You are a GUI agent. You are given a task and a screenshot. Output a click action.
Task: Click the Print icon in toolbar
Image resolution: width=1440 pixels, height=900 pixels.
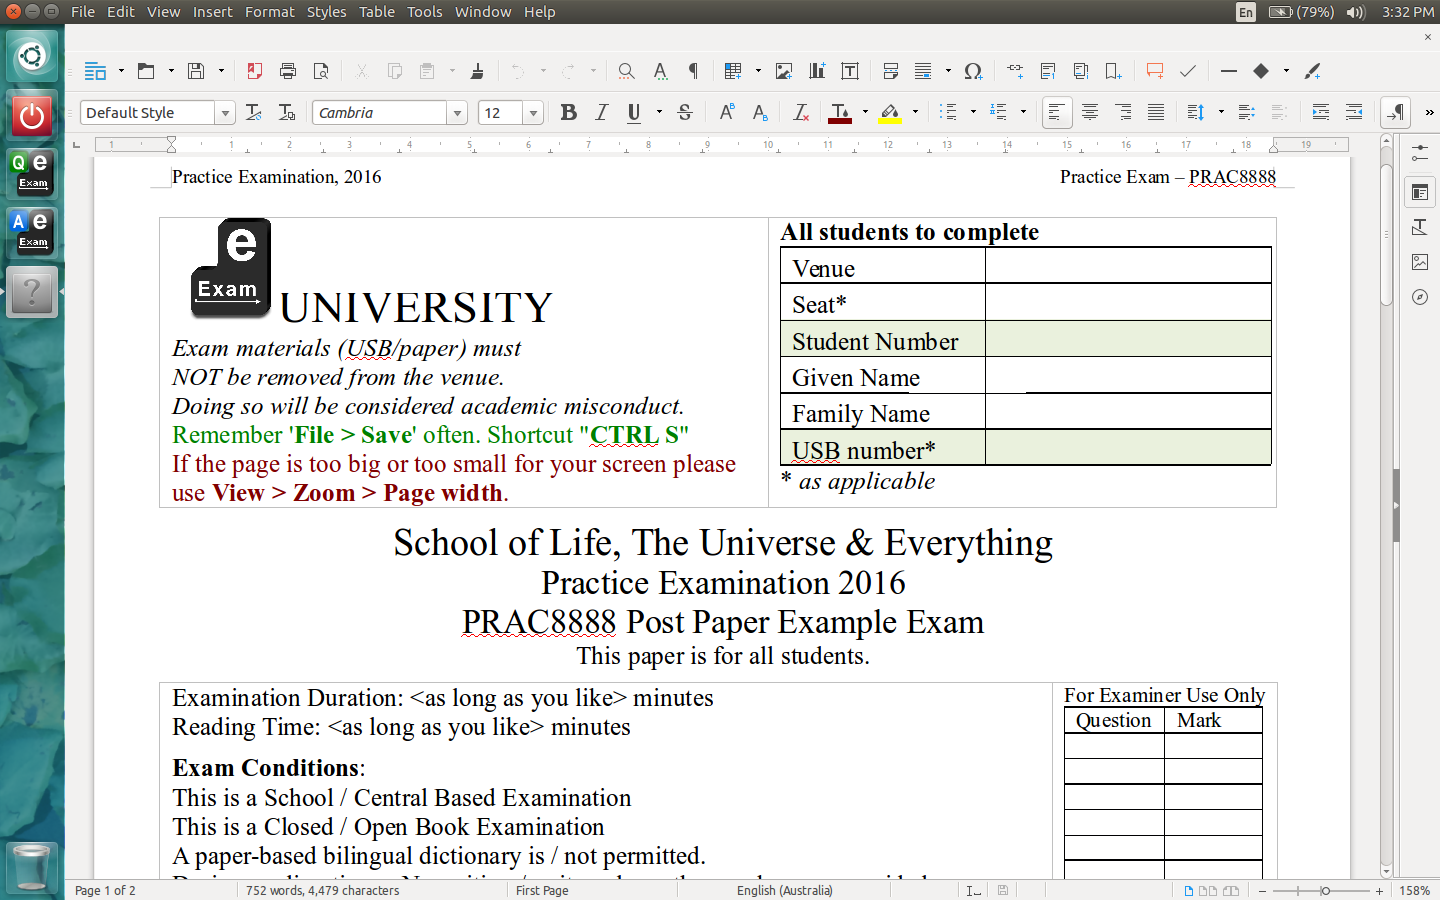(288, 71)
